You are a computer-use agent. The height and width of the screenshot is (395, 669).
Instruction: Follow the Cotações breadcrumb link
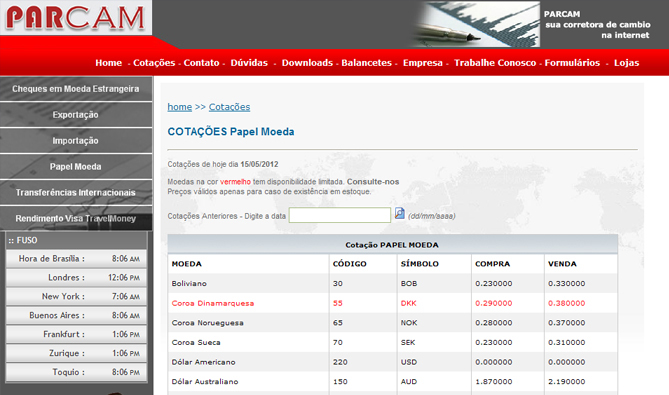coord(230,107)
